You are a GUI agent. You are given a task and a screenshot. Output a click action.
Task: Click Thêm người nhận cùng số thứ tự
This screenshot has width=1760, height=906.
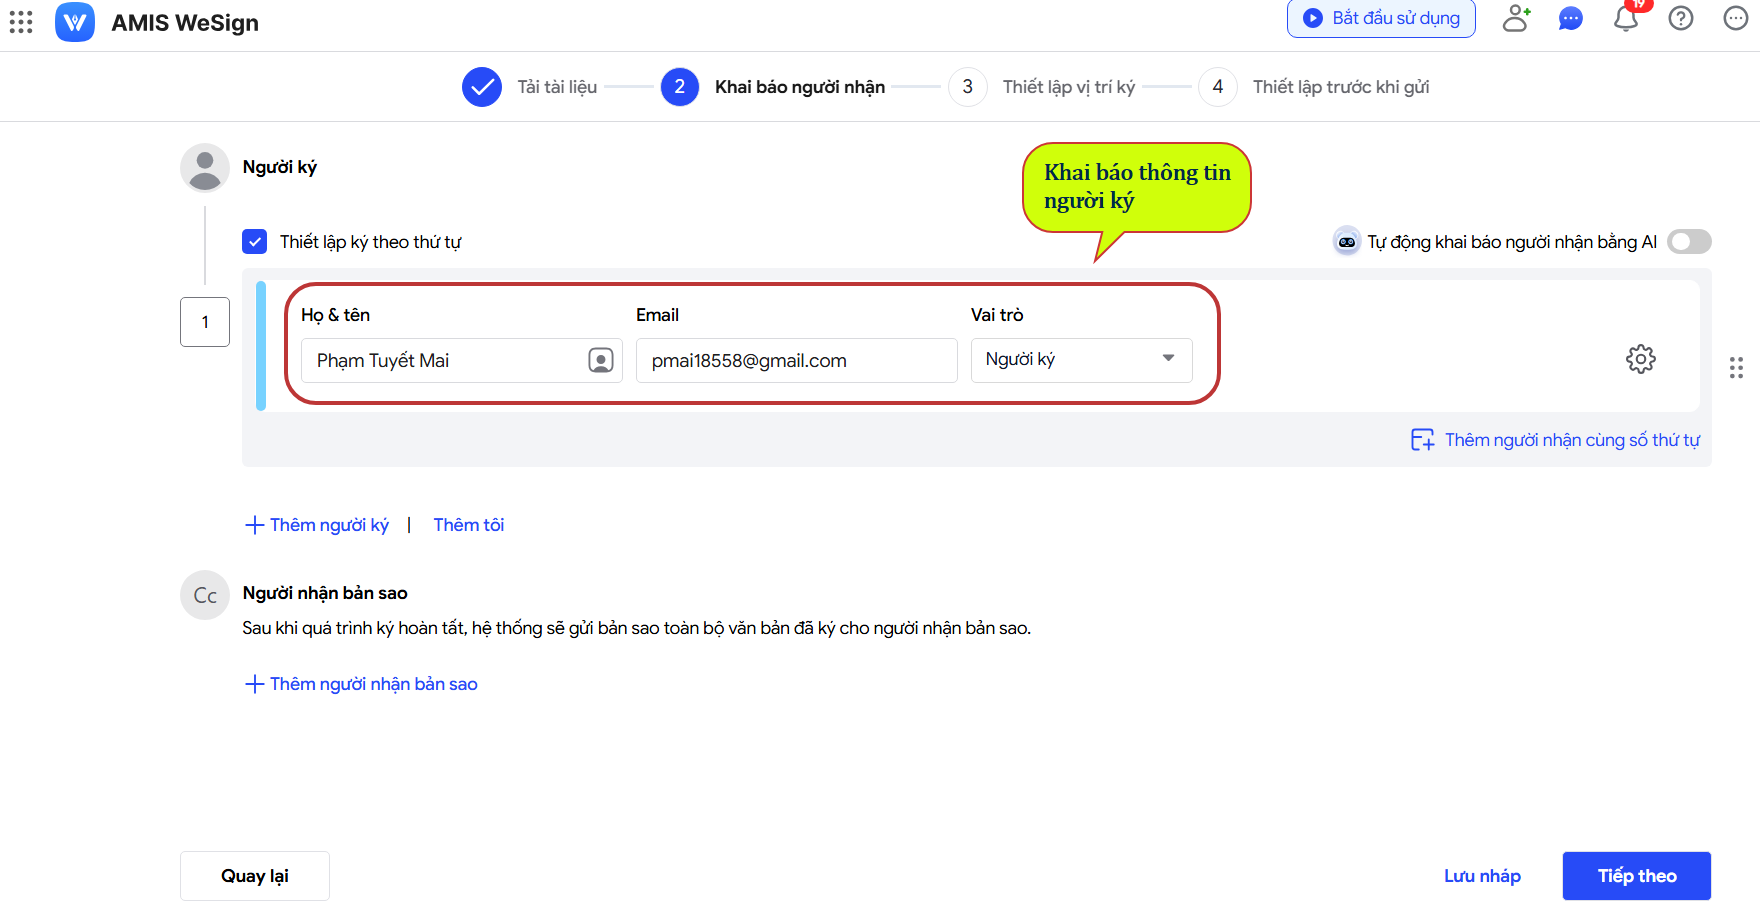tap(1555, 440)
